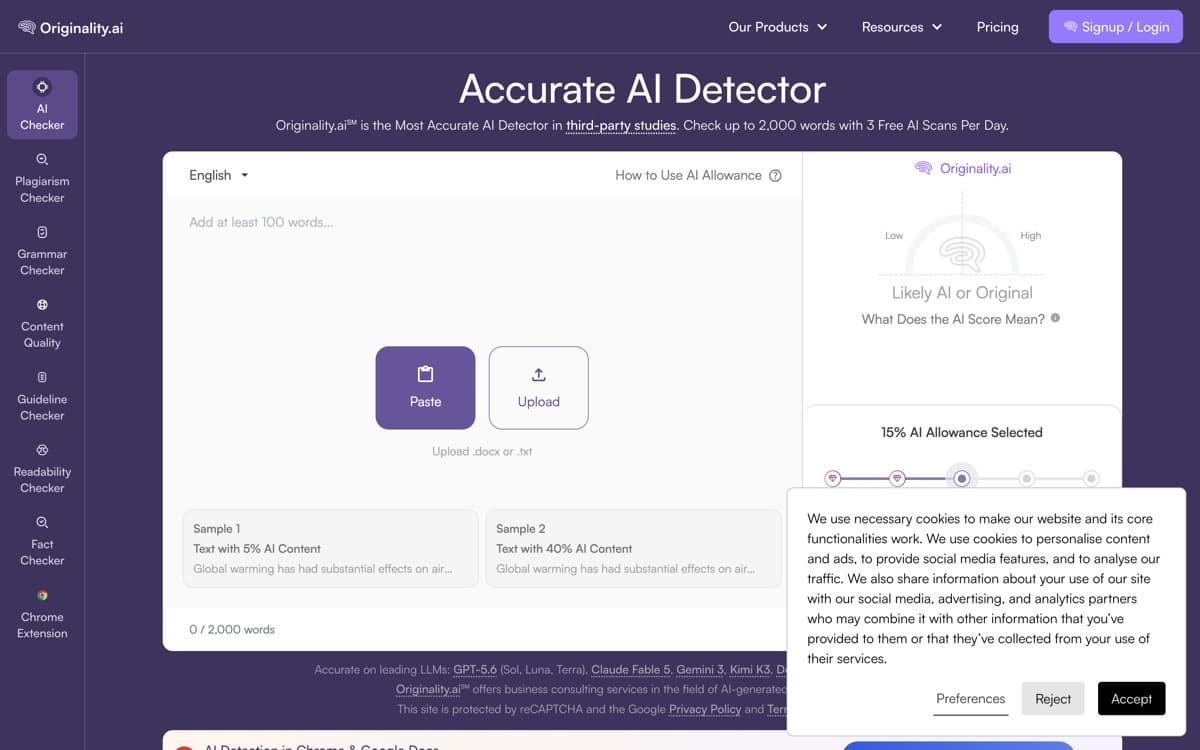Click the Originality.ai brain logo in header
1200x750 pixels.
[x=27, y=27]
